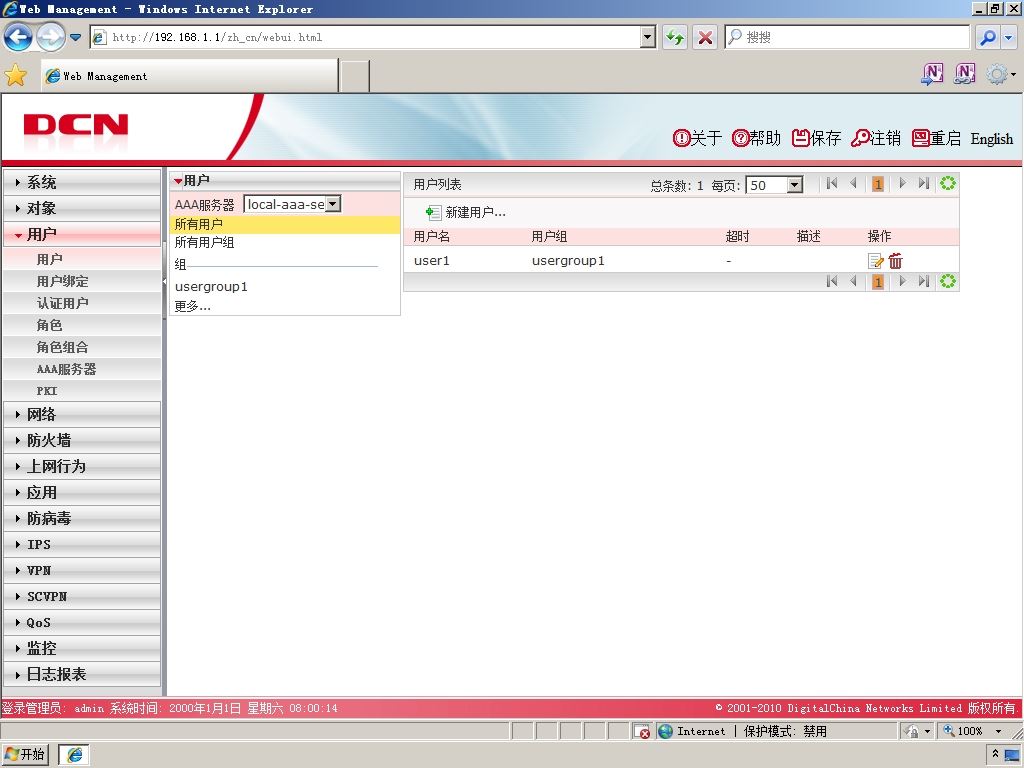Expand the 防病毒 menu section
Screen dimensions: 1024x768
pyautogui.click(x=82, y=519)
